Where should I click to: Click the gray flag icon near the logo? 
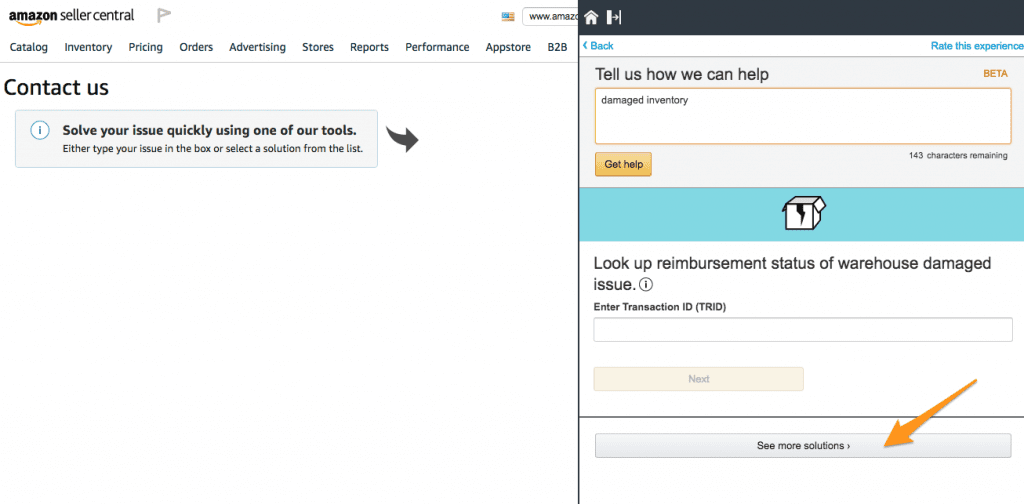click(x=163, y=15)
